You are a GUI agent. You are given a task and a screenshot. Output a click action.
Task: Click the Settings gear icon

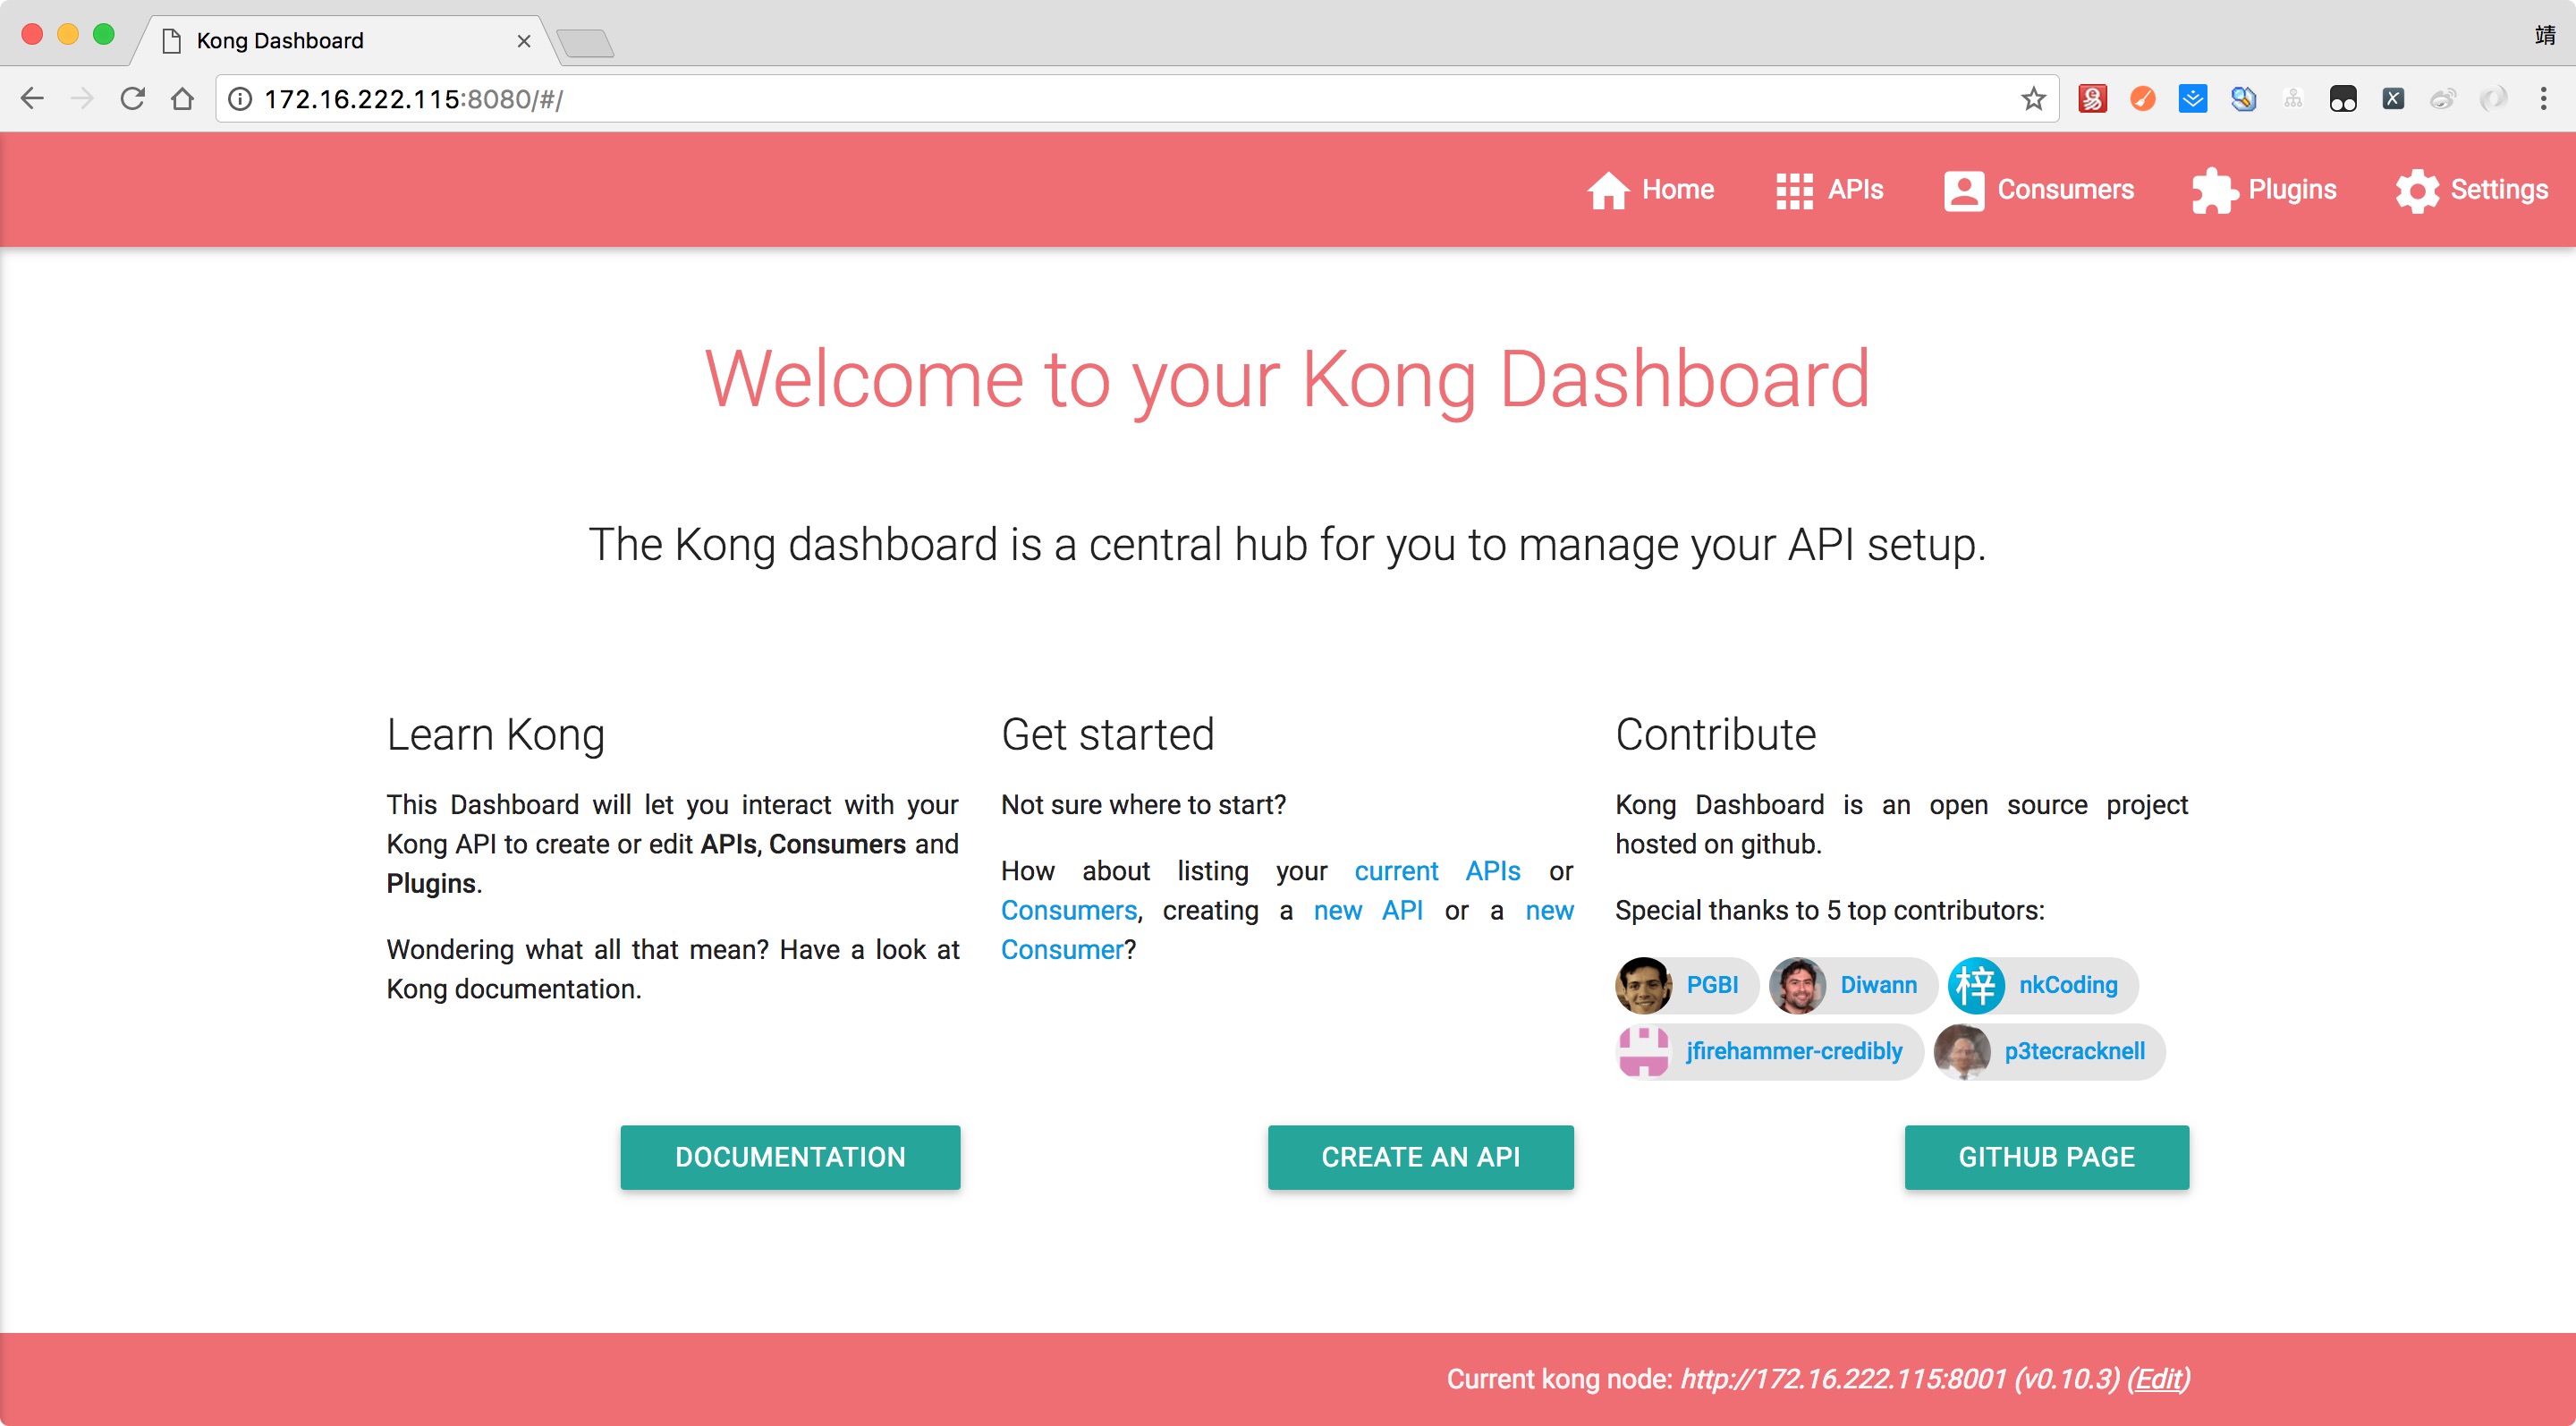coord(2417,190)
